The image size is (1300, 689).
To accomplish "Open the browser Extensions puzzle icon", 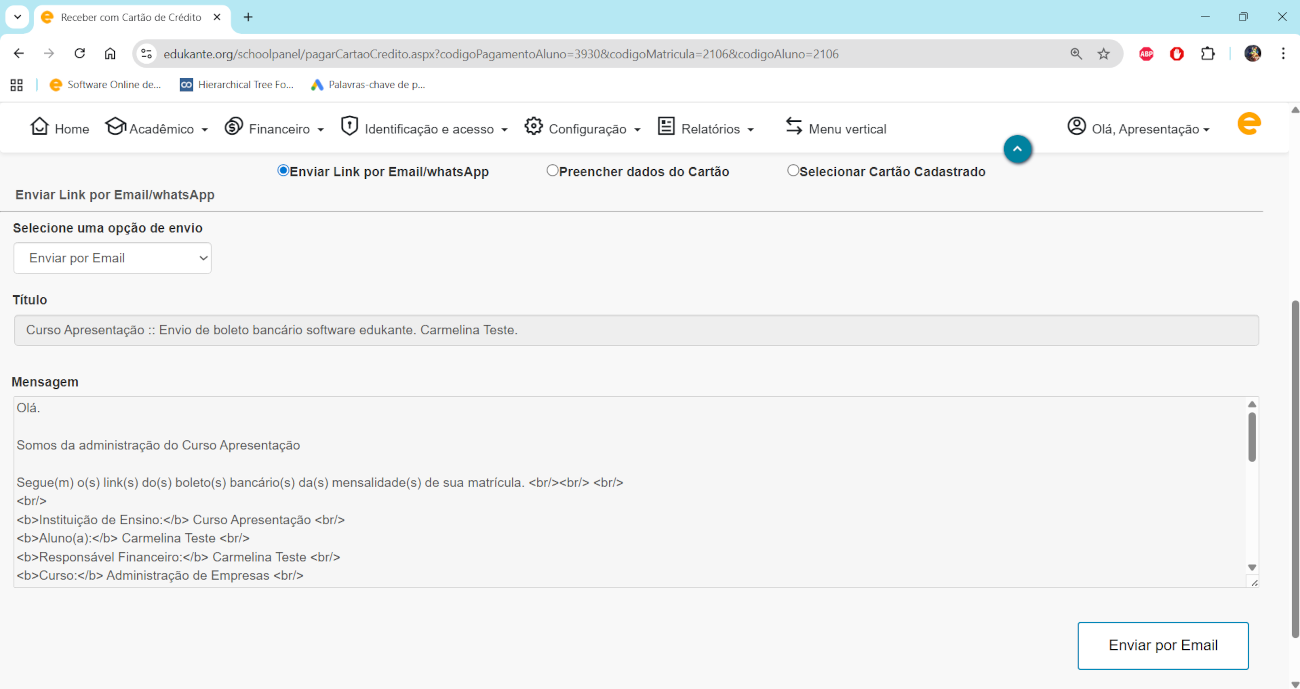I will pos(1207,54).
